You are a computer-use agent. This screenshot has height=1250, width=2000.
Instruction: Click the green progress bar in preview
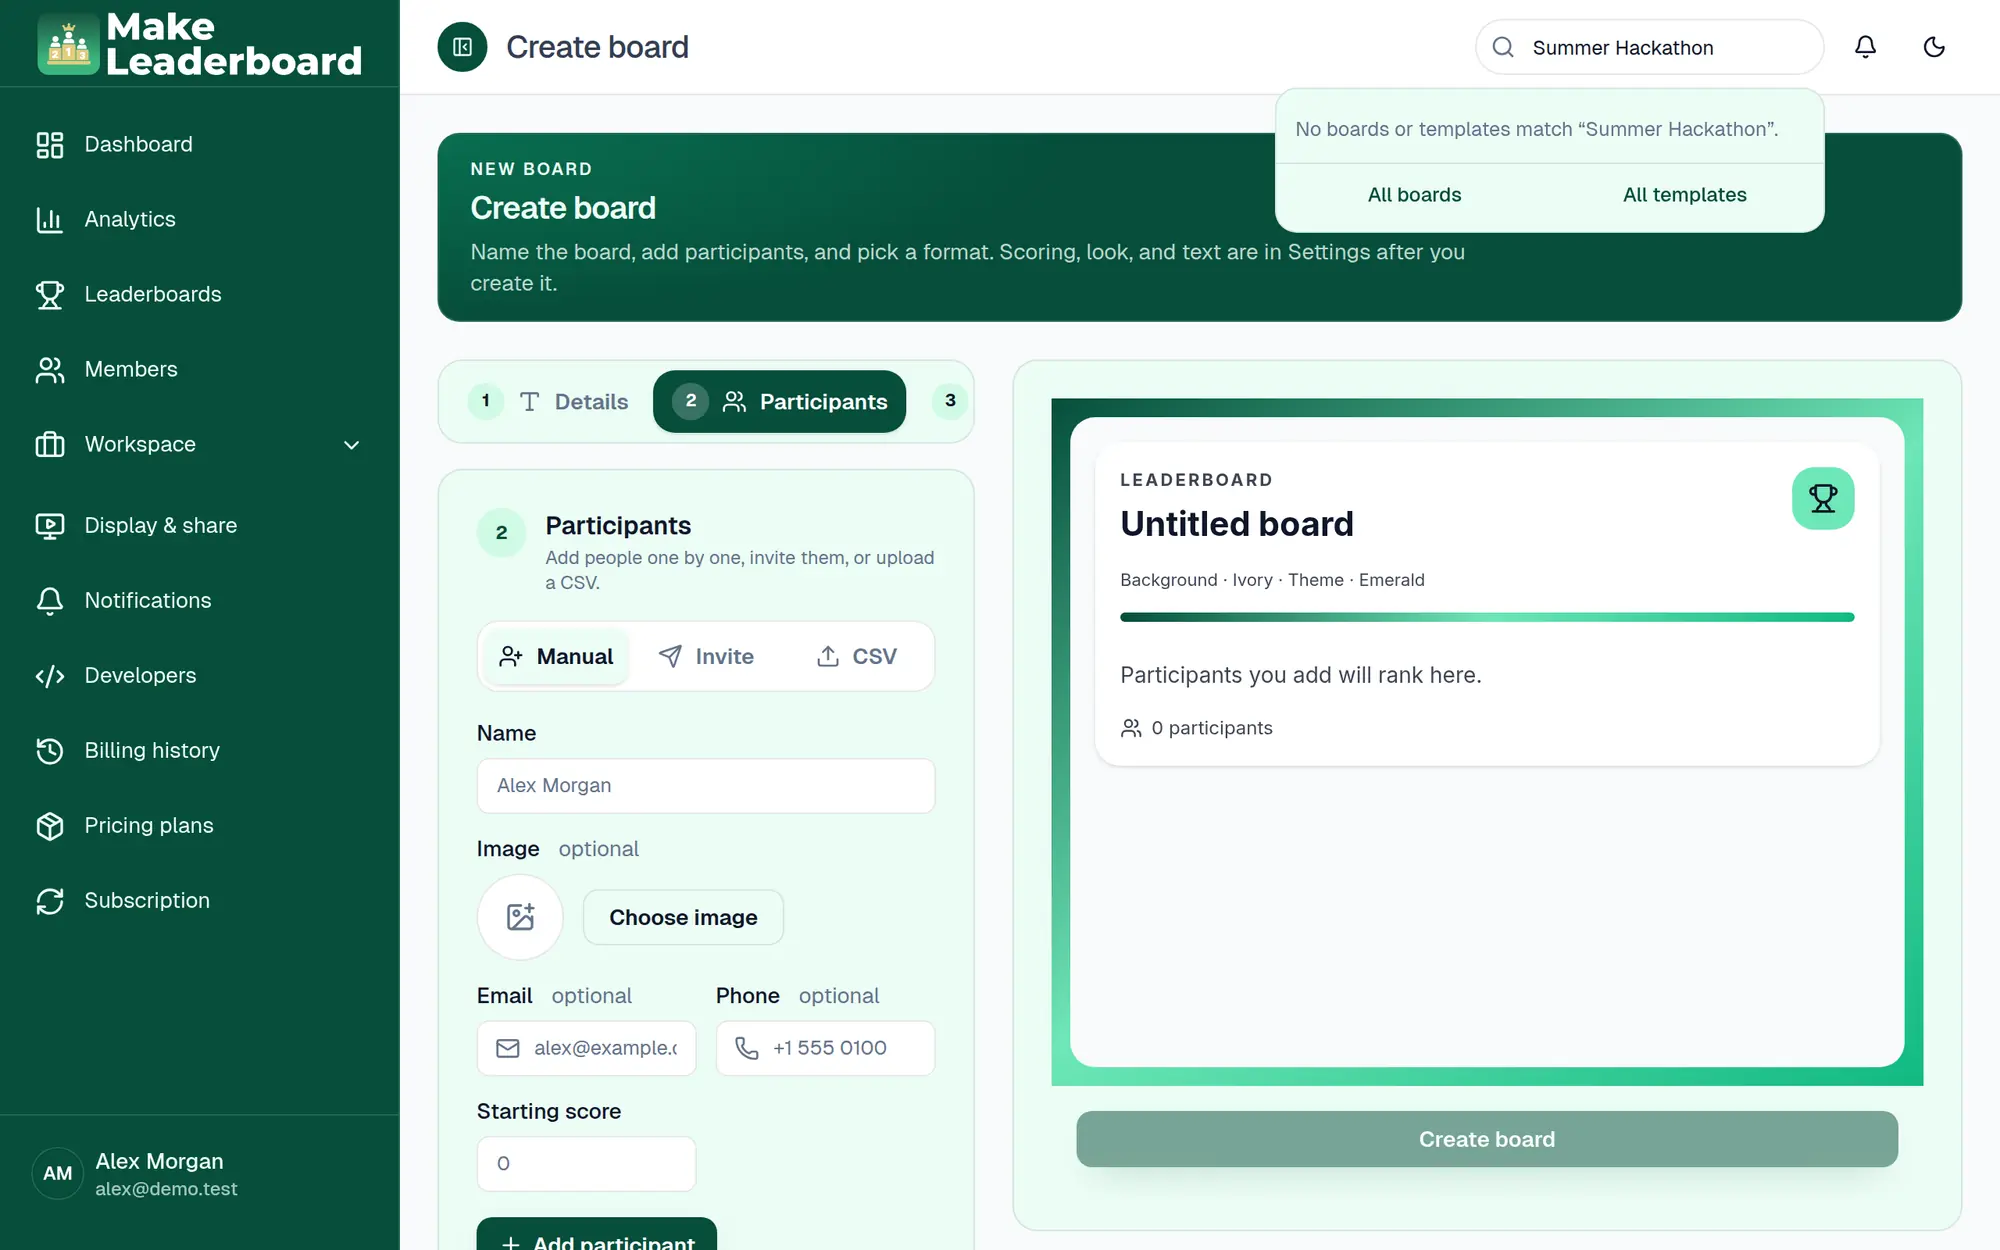[1487, 617]
